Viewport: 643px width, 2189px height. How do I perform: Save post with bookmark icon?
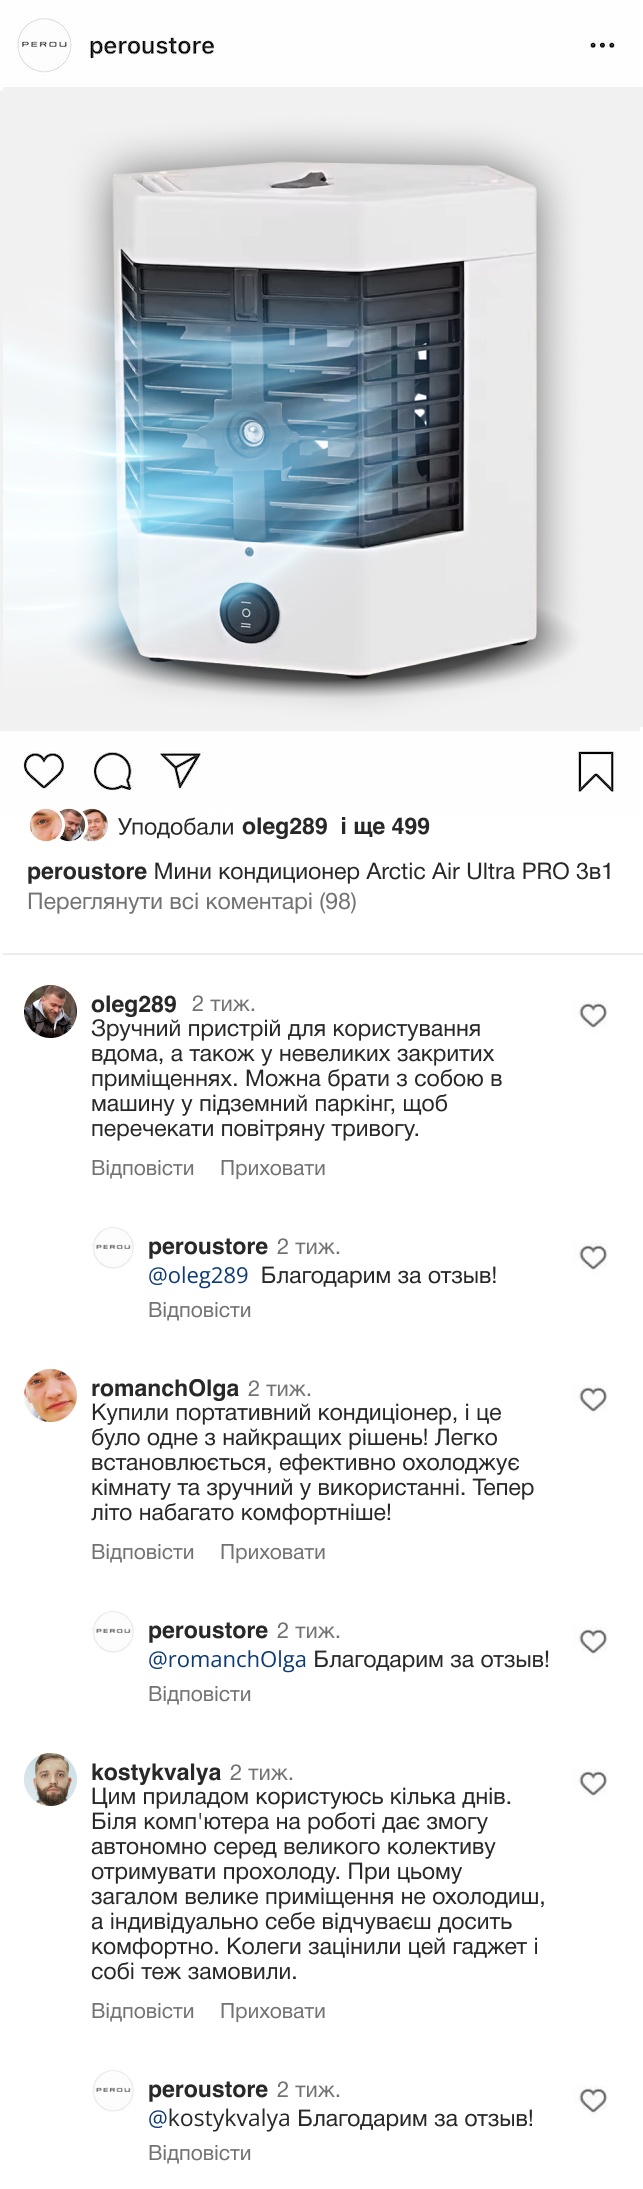point(596,771)
